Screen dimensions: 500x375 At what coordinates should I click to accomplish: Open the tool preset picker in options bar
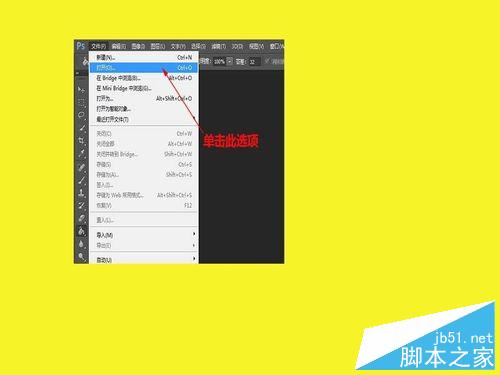(85, 61)
